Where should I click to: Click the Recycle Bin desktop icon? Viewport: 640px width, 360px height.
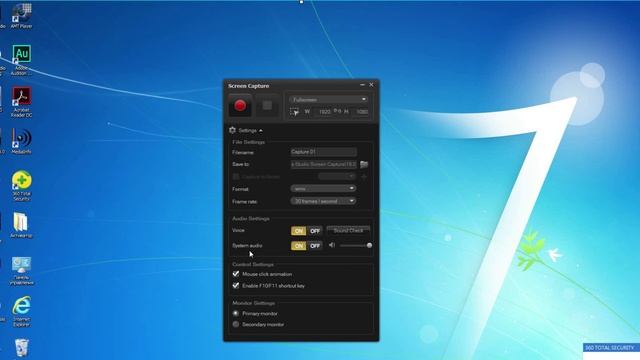point(21,348)
